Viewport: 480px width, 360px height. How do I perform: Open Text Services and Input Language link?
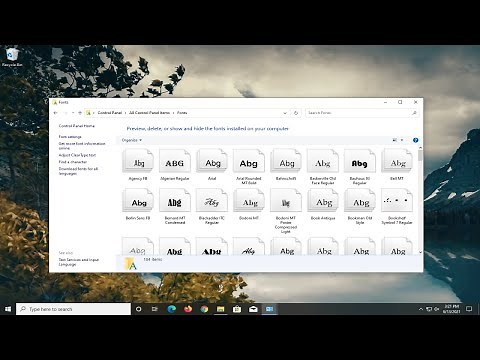click(x=79, y=262)
